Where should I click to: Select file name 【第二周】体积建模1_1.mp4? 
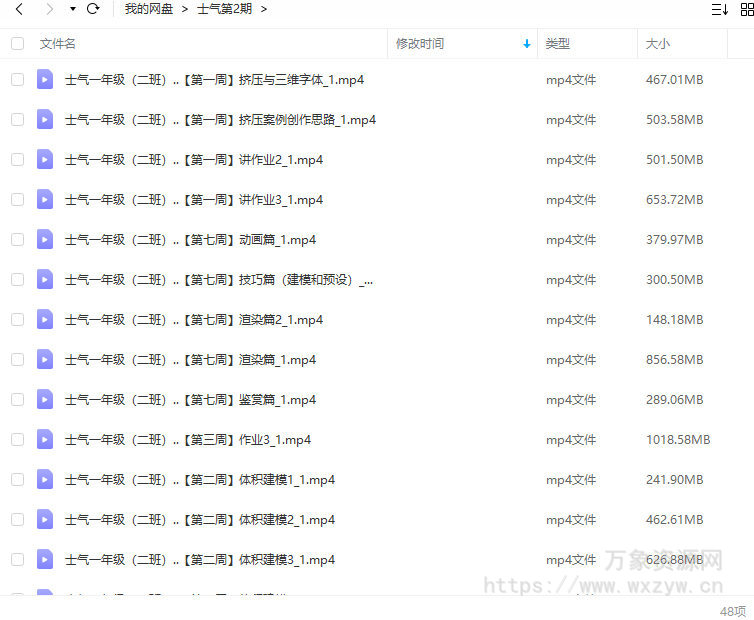(200, 480)
